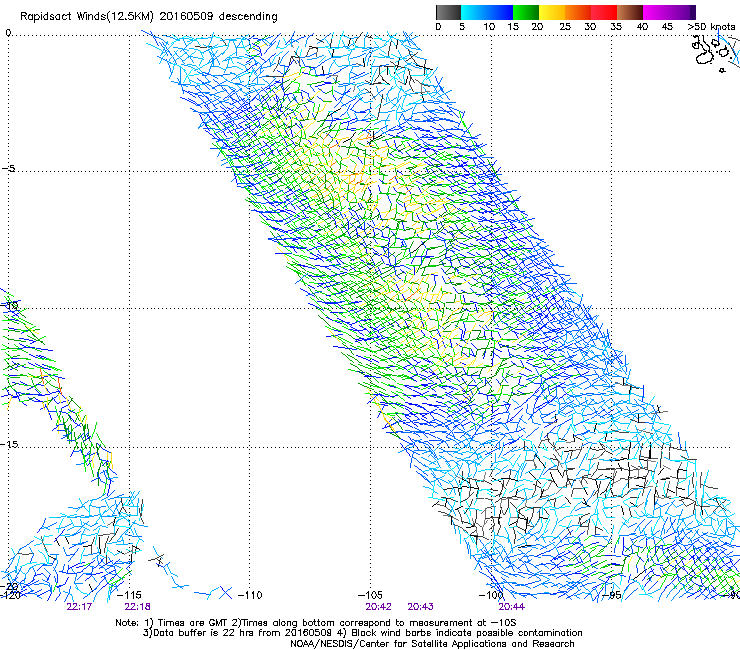Select the '-105' longitude axis label

click(370, 595)
